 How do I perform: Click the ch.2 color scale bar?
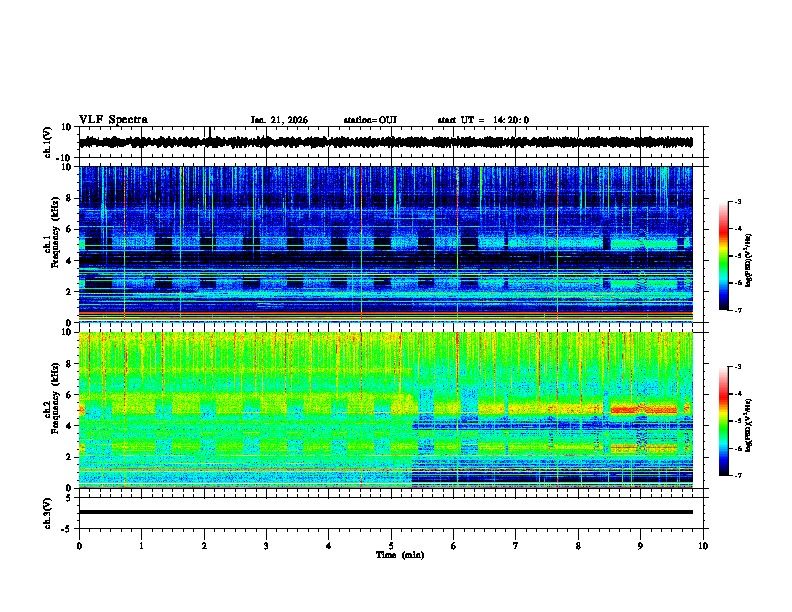724,421
